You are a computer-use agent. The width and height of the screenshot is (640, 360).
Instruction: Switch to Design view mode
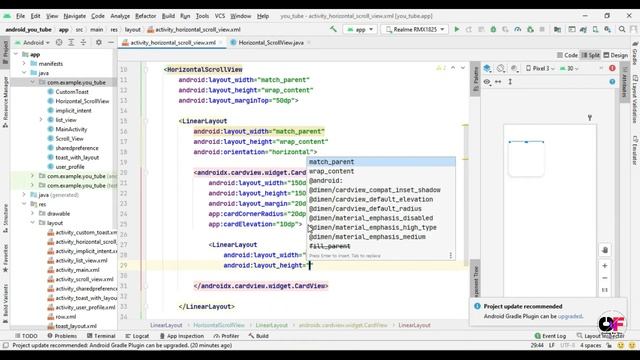click(616, 55)
